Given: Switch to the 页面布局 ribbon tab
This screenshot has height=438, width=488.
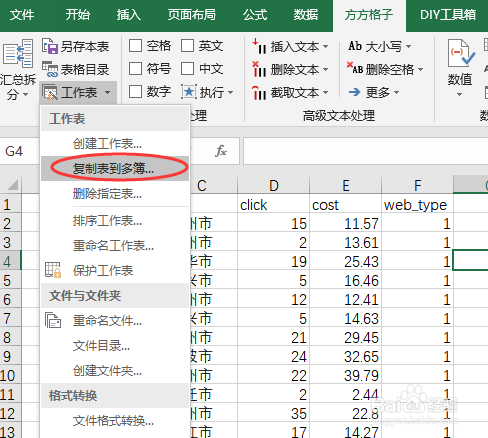Looking at the screenshot, I should point(191,15).
